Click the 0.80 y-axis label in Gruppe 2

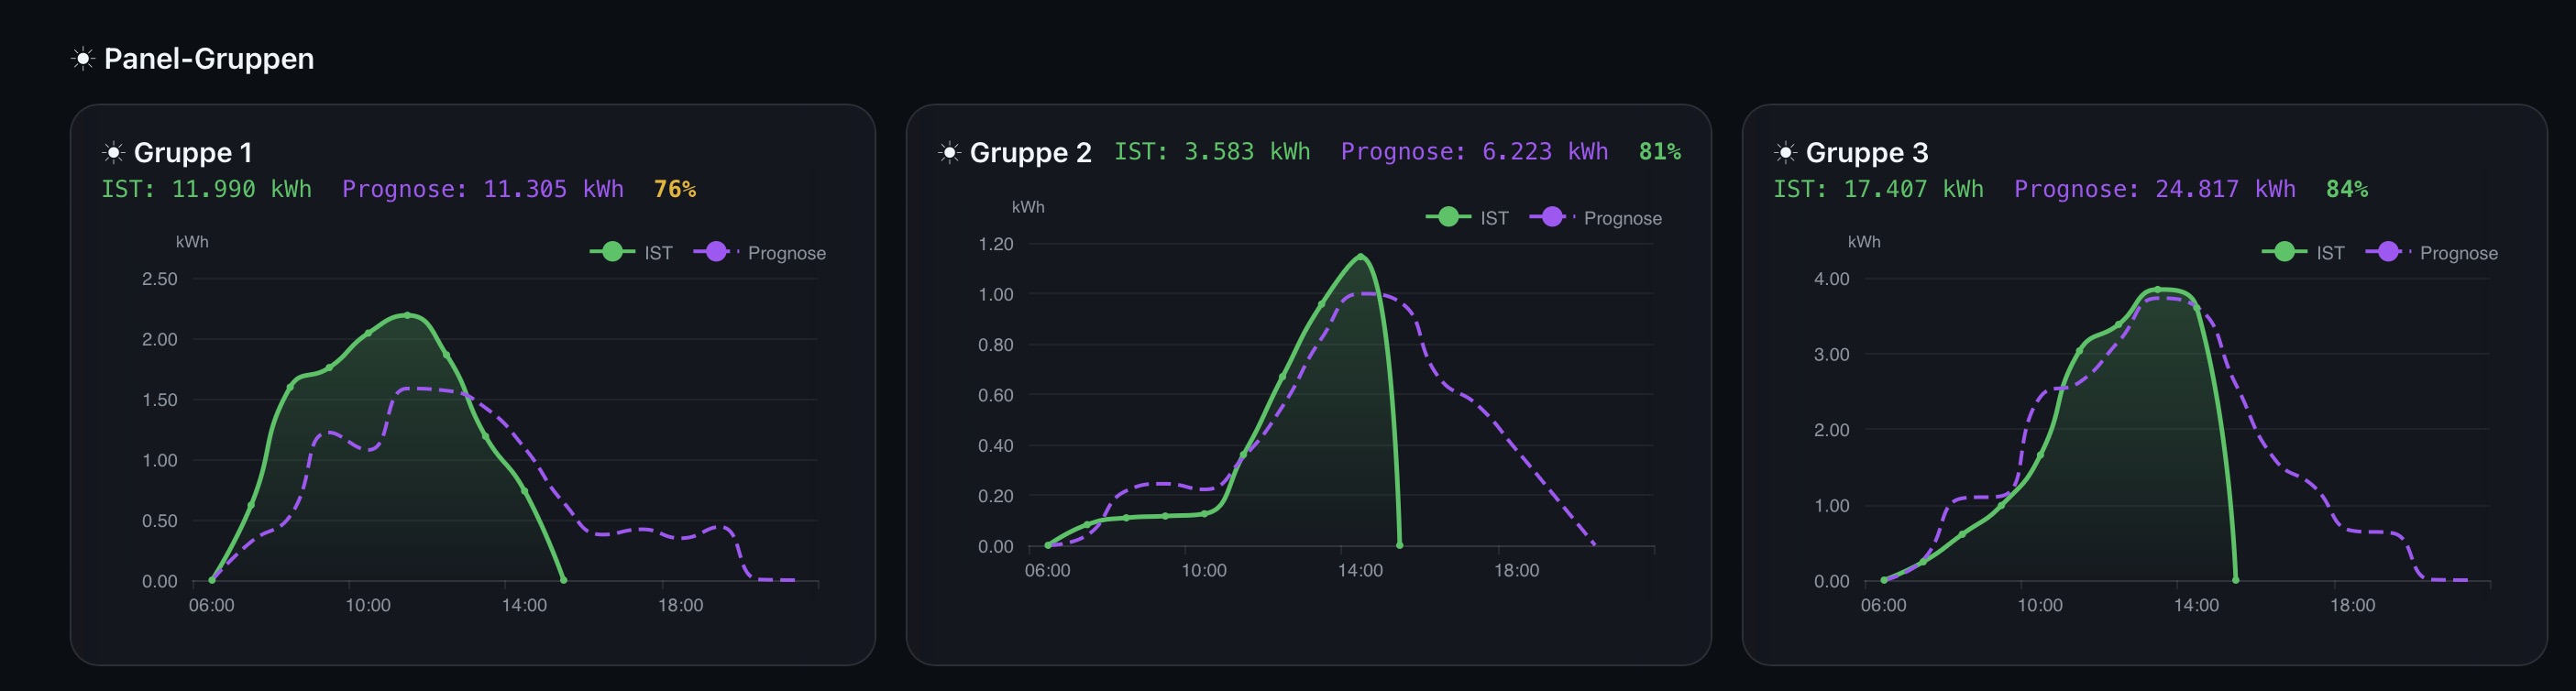[x=996, y=345]
